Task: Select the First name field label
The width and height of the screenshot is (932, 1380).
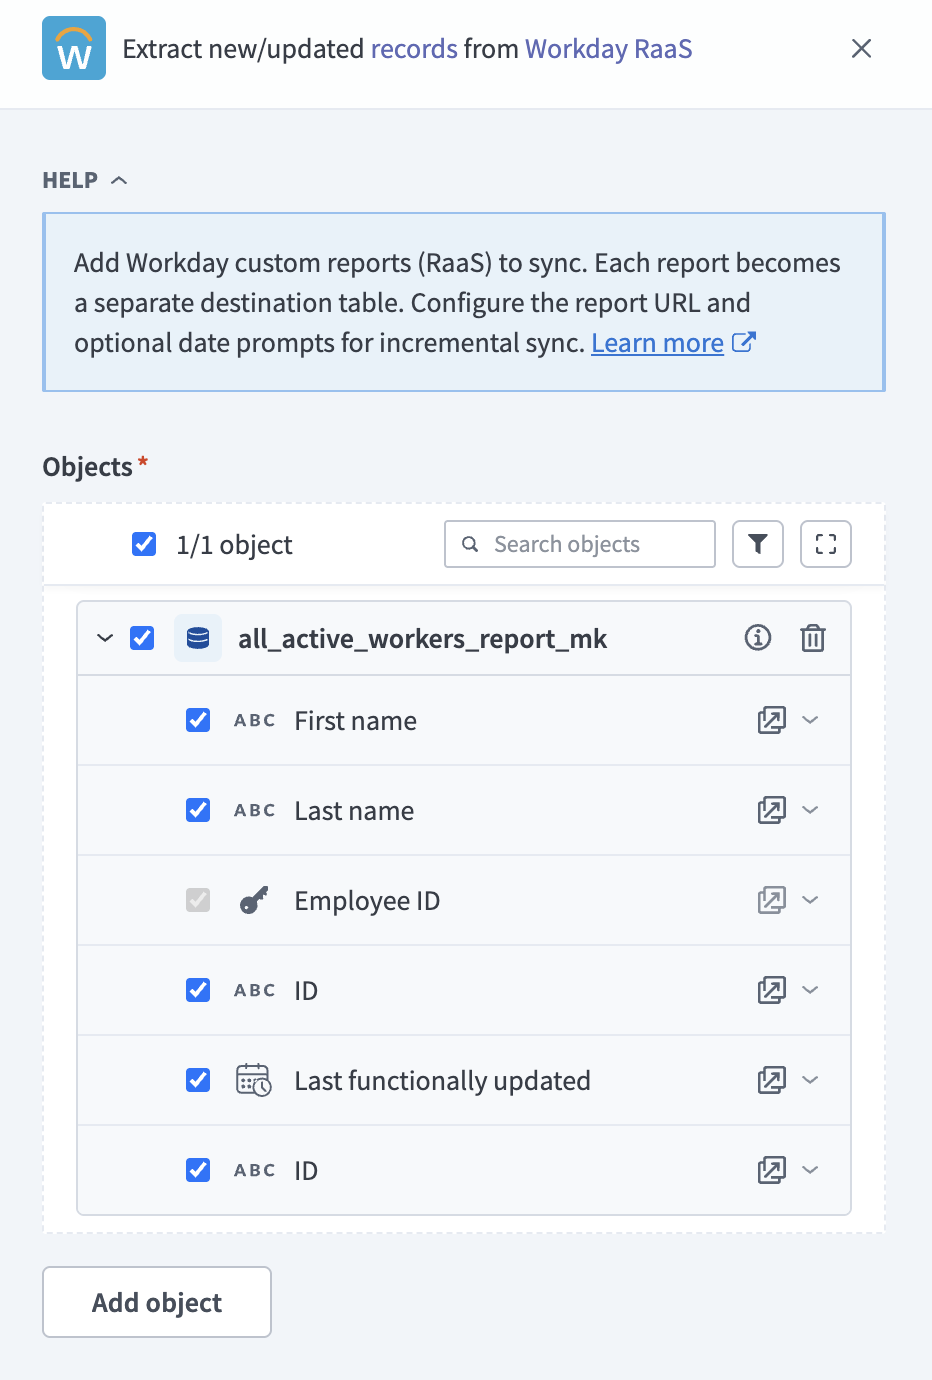Action: click(x=355, y=721)
